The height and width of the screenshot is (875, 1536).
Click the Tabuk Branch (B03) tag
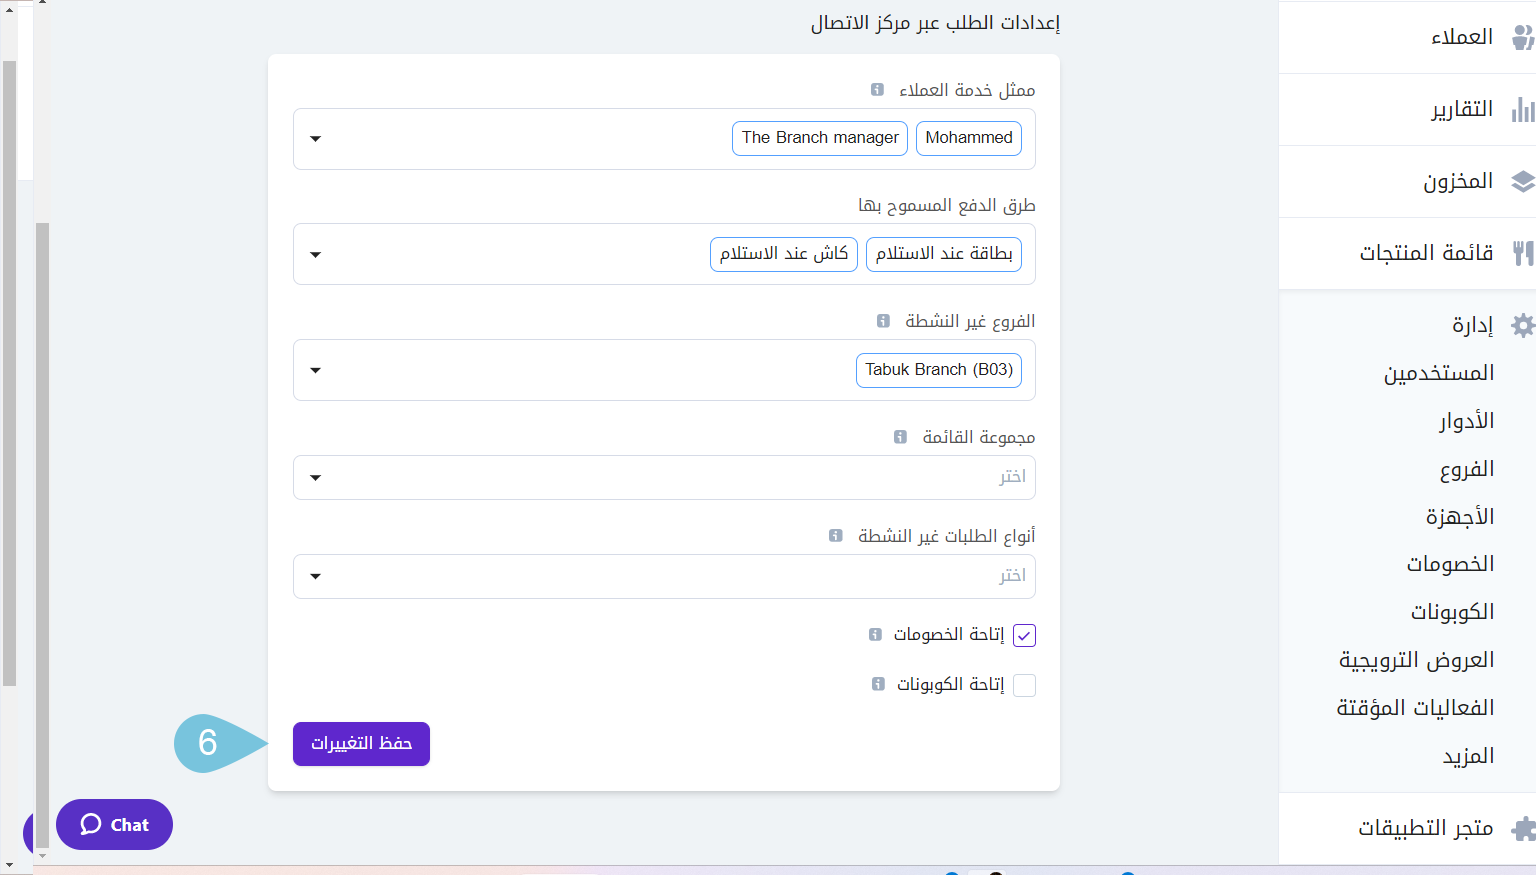click(x=938, y=369)
